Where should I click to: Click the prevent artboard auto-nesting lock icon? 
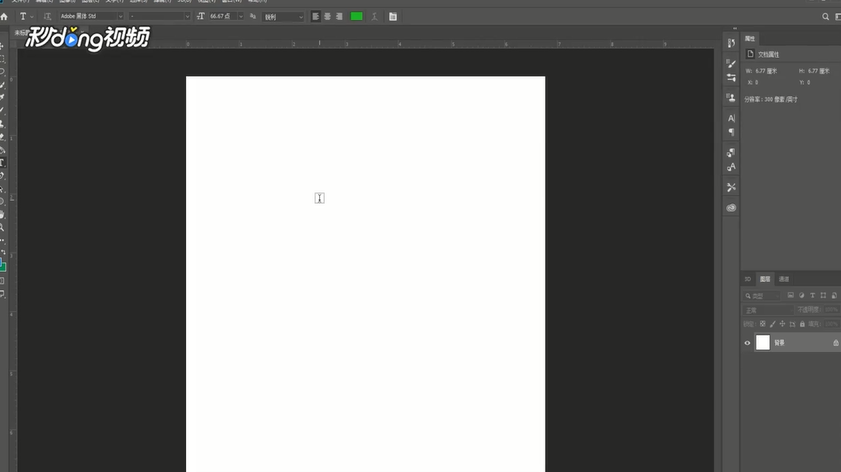click(792, 324)
